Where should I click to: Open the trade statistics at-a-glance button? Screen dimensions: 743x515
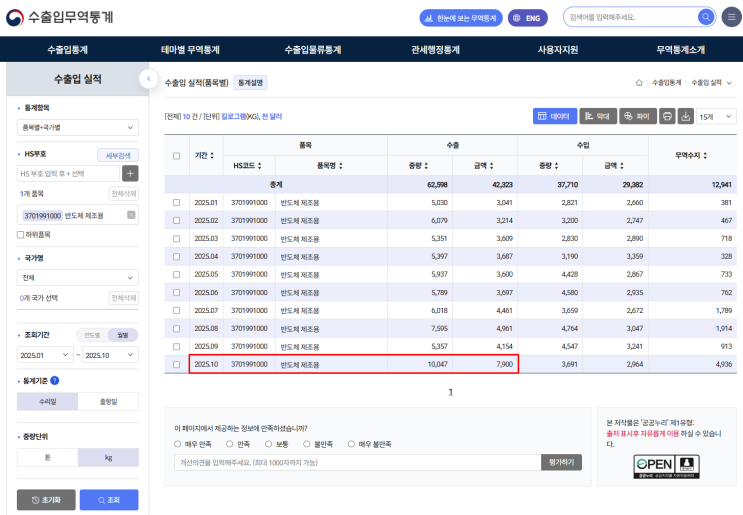tap(461, 18)
